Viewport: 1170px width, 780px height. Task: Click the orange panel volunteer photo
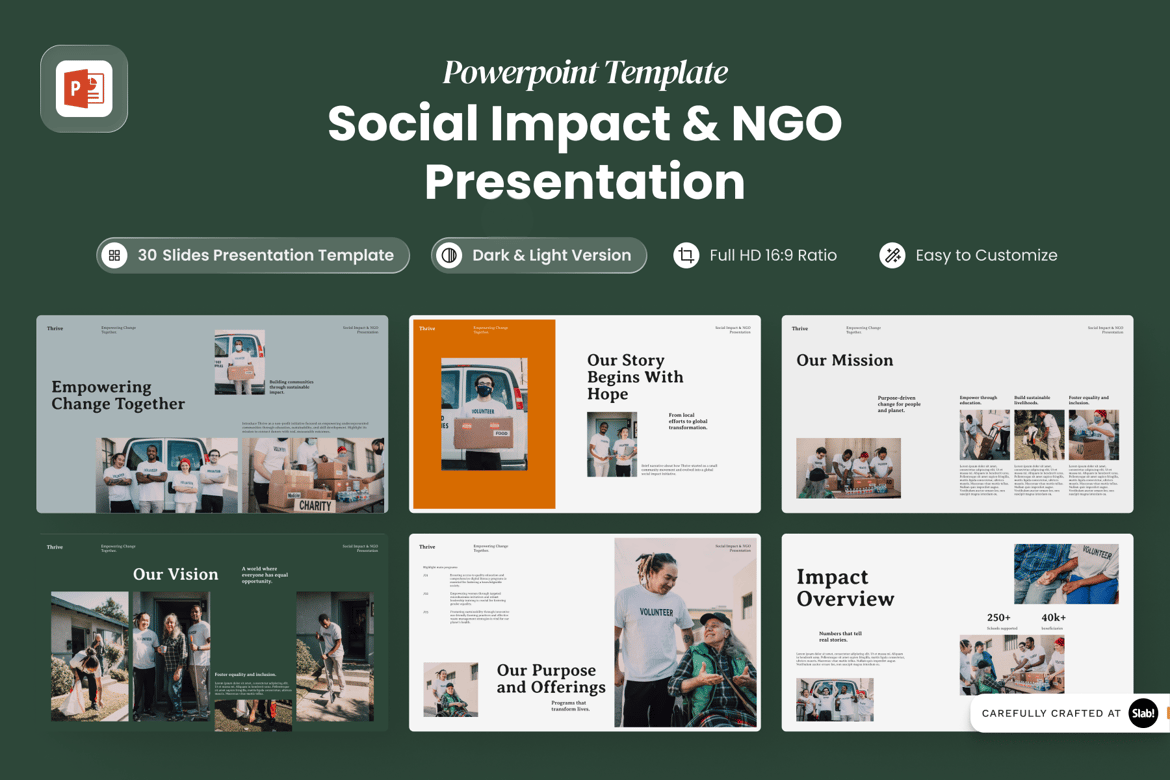[484, 414]
